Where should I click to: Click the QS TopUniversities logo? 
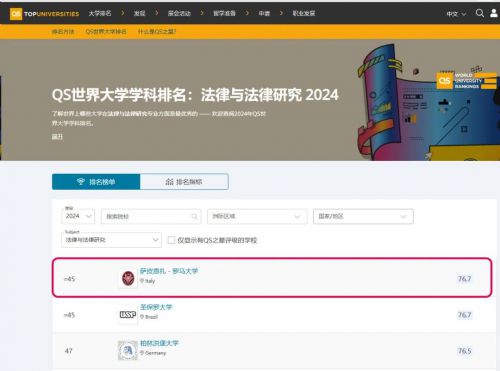coord(44,14)
